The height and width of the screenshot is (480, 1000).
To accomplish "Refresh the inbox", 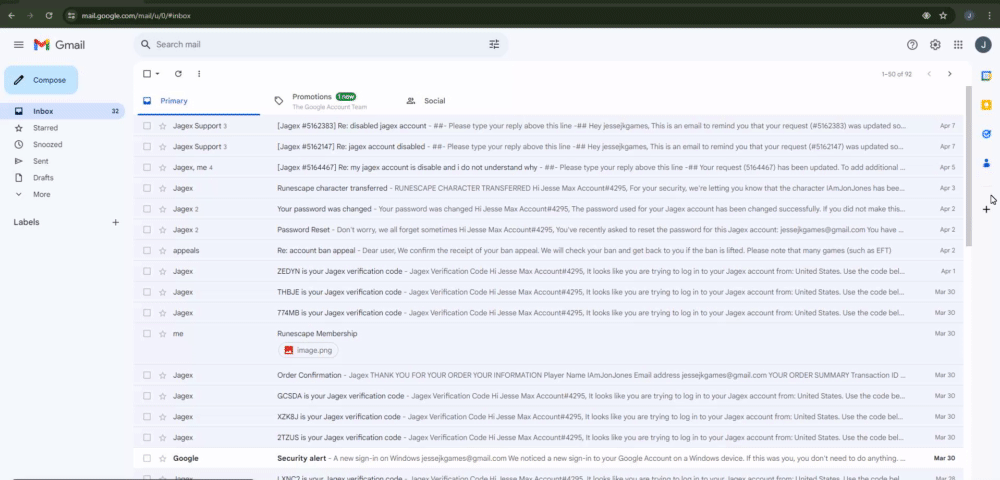I will [179, 74].
